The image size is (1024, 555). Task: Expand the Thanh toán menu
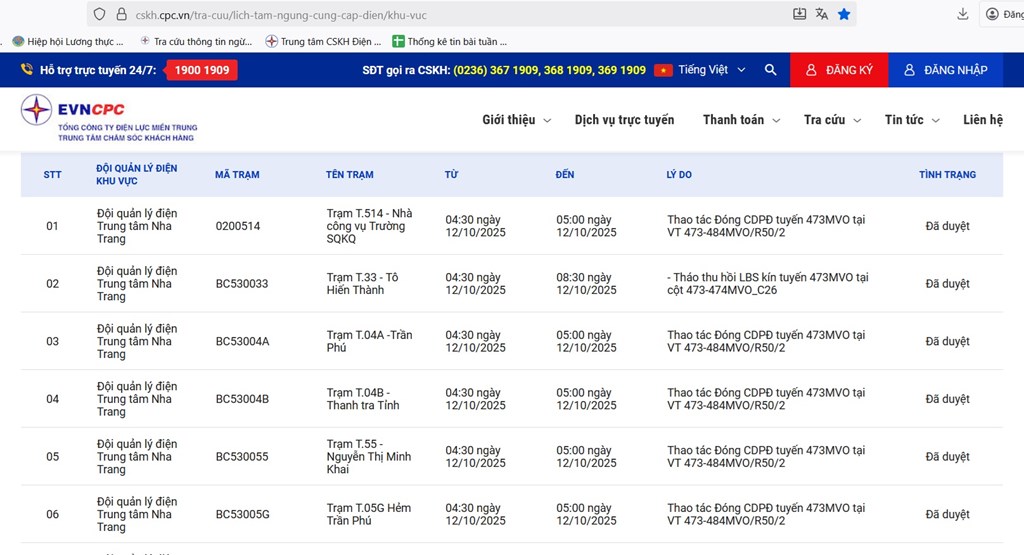pos(739,120)
